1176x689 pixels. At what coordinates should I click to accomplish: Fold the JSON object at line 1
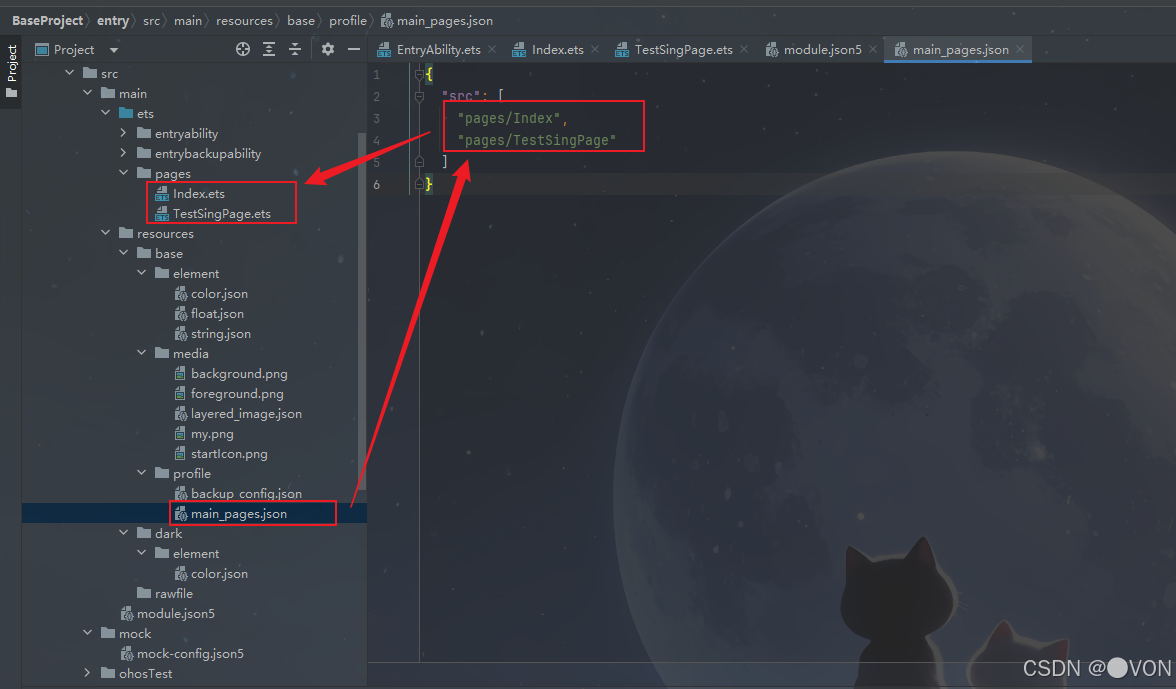pos(419,74)
